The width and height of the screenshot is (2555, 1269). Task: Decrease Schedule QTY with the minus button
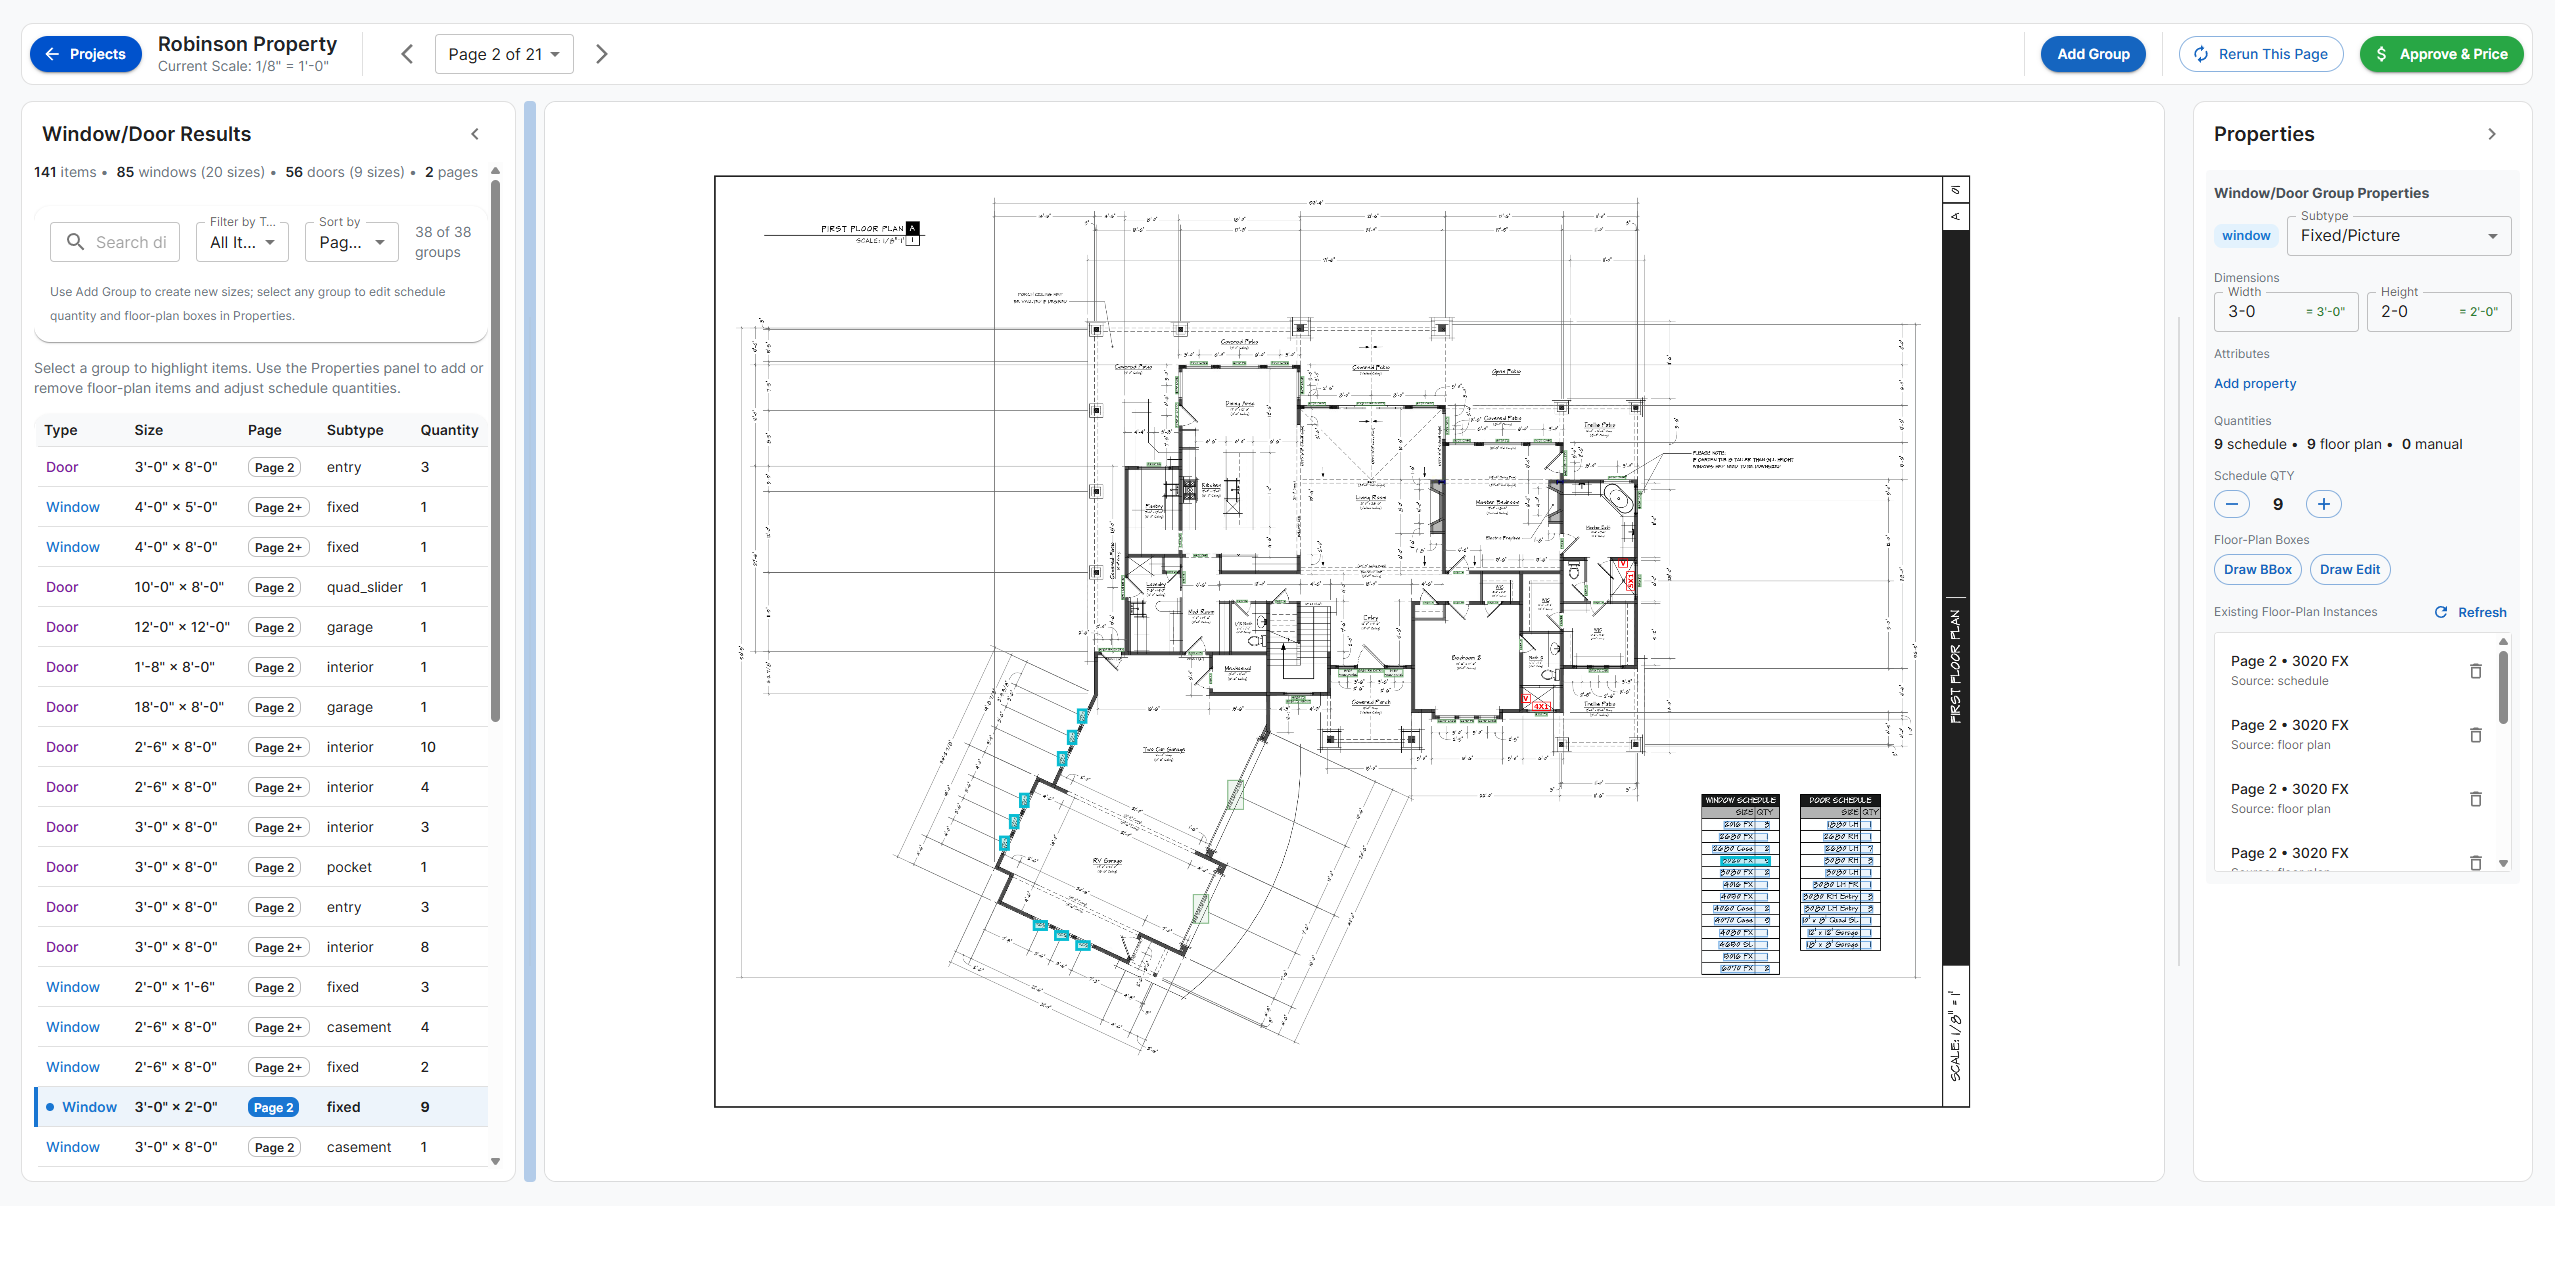tap(2232, 504)
